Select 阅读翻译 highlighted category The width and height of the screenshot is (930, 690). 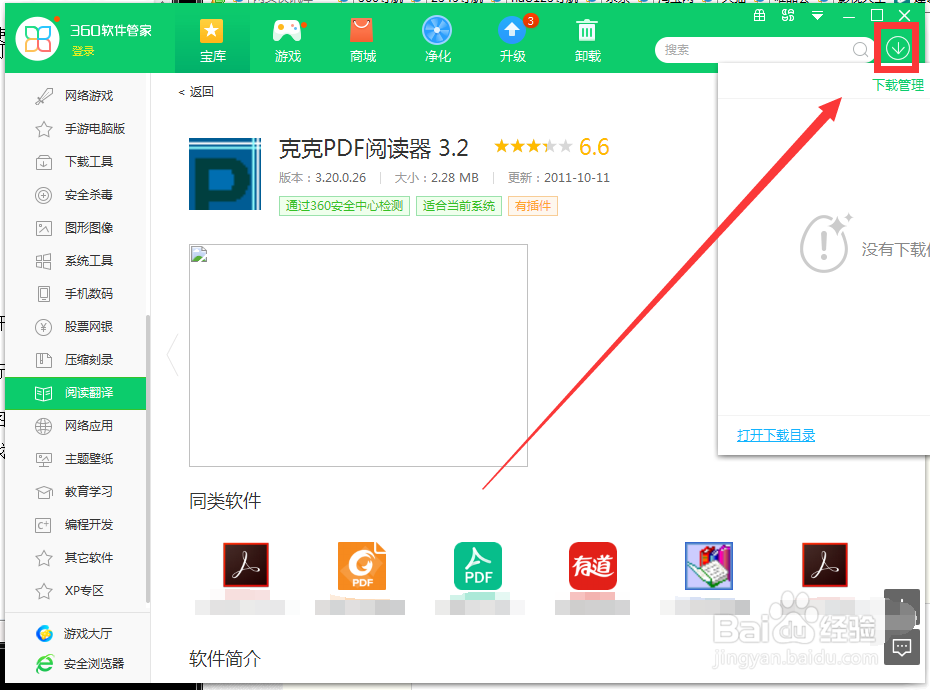[75, 393]
